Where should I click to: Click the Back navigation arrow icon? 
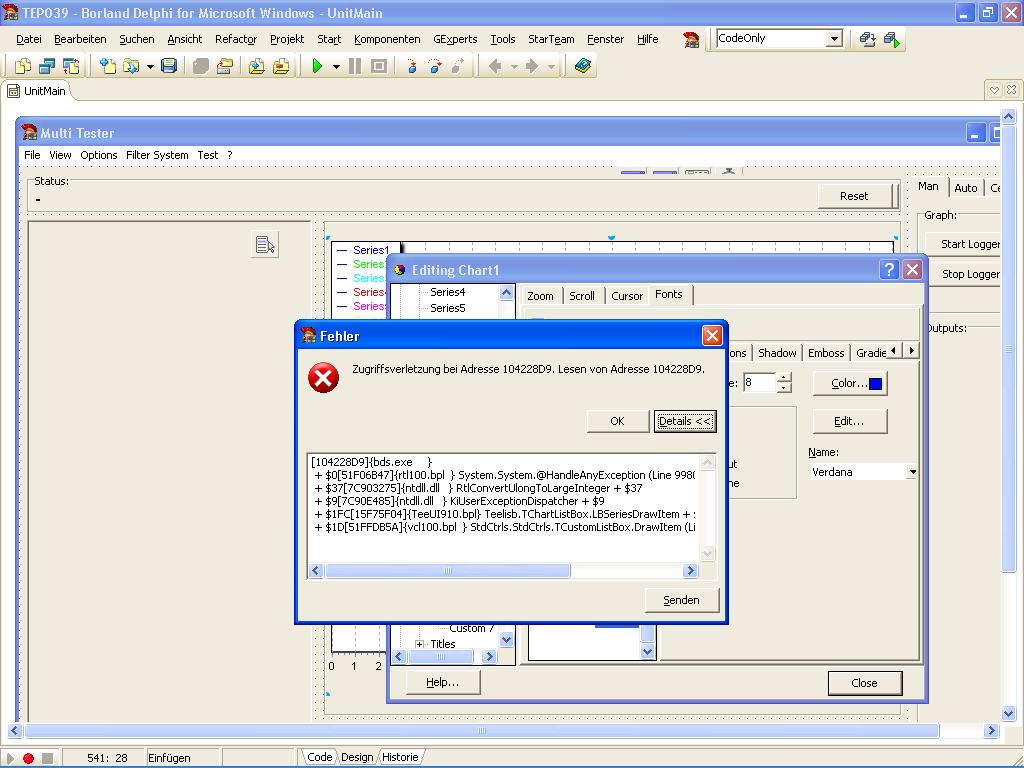(495, 66)
